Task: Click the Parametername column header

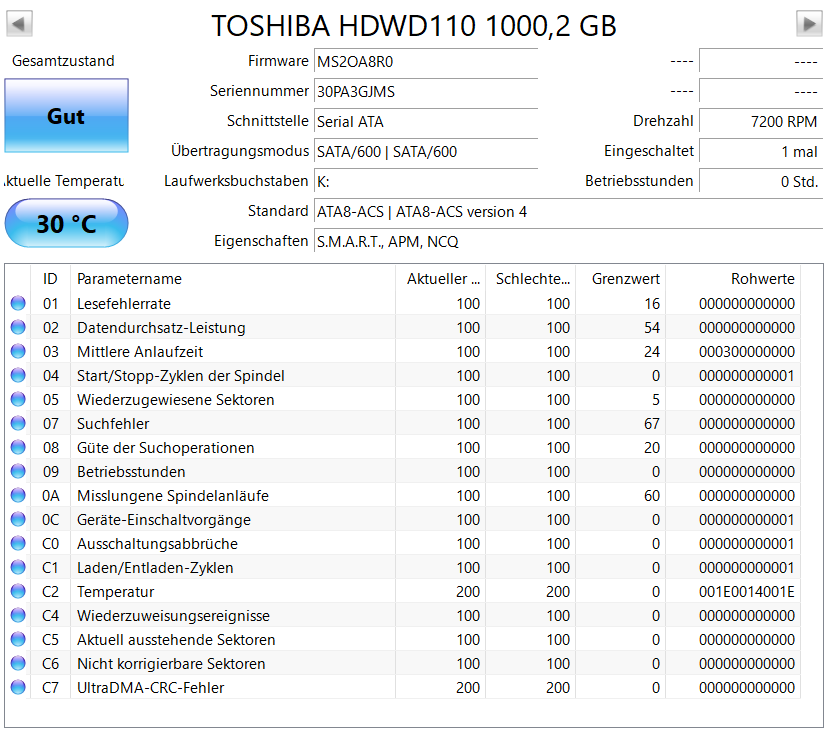Action: (x=233, y=278)
